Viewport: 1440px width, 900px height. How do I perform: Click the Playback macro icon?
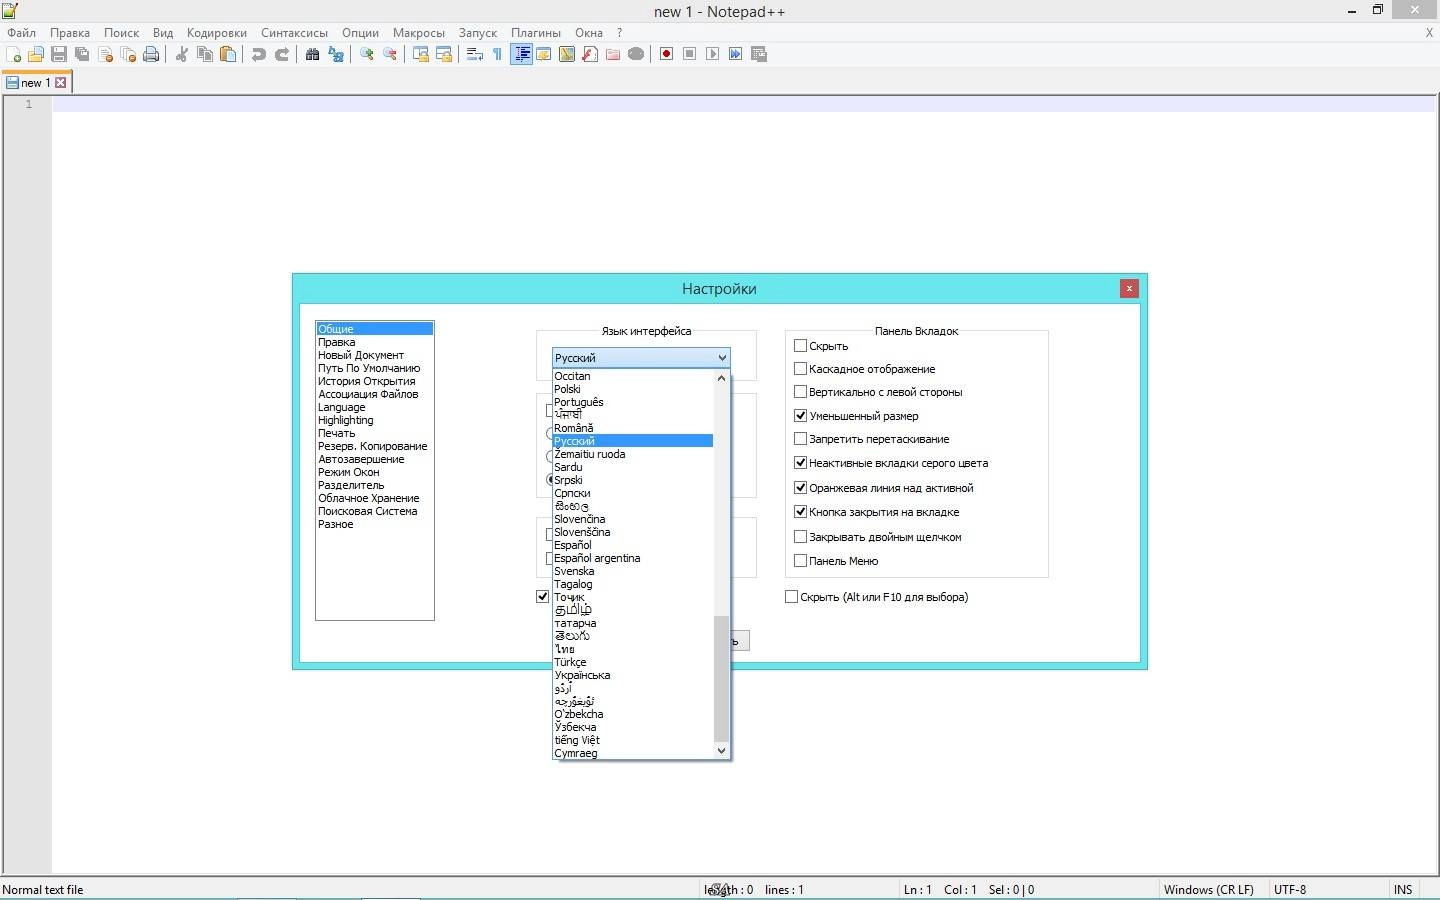(713, 54)
